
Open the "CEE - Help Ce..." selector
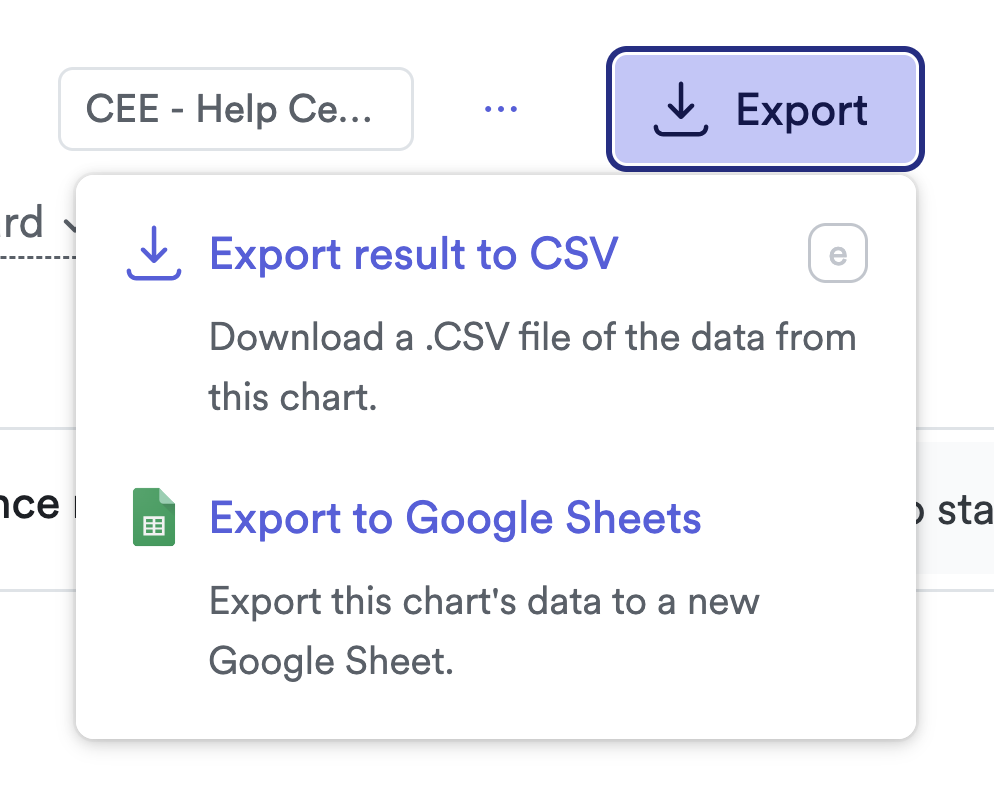click(x=235, y=109)
